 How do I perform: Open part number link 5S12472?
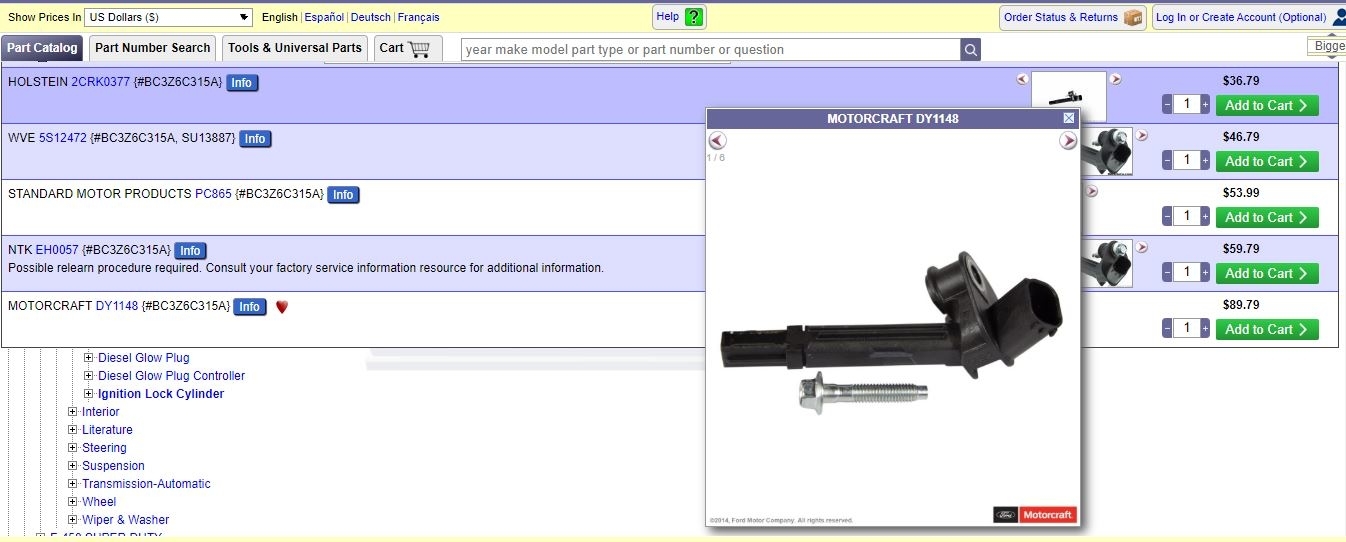click(x=63, y=138)
